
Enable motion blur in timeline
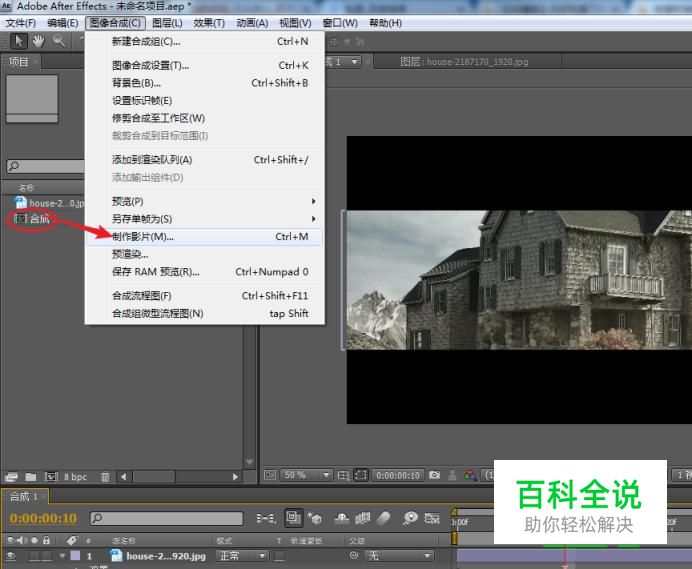(384, 518)
